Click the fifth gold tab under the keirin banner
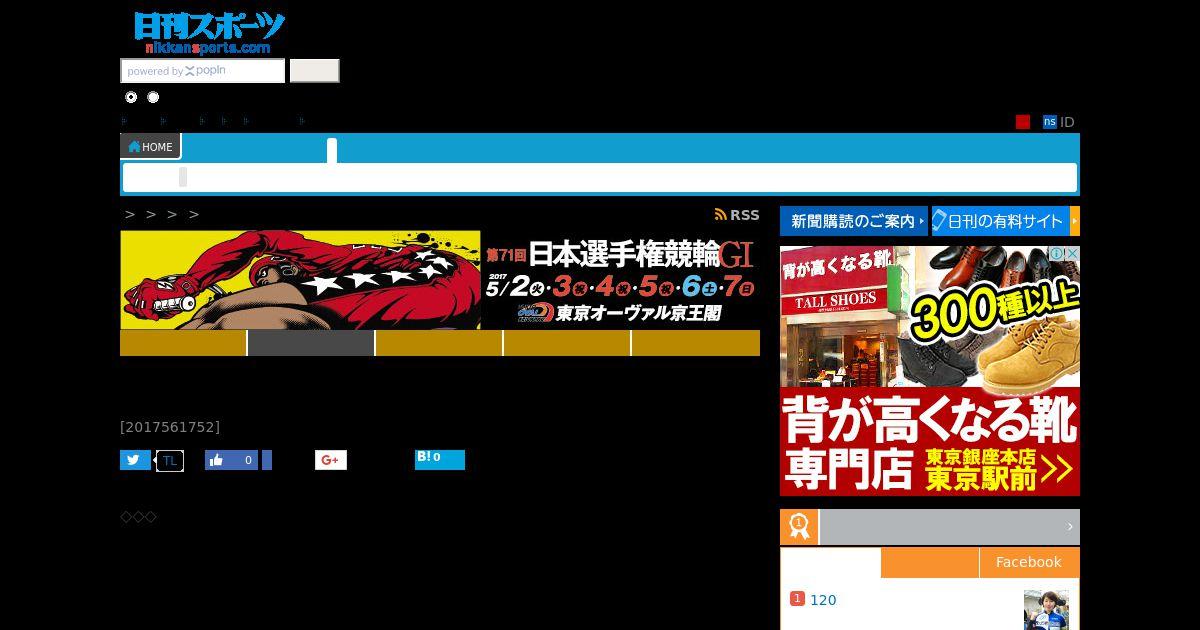 [x=696, y=343]
